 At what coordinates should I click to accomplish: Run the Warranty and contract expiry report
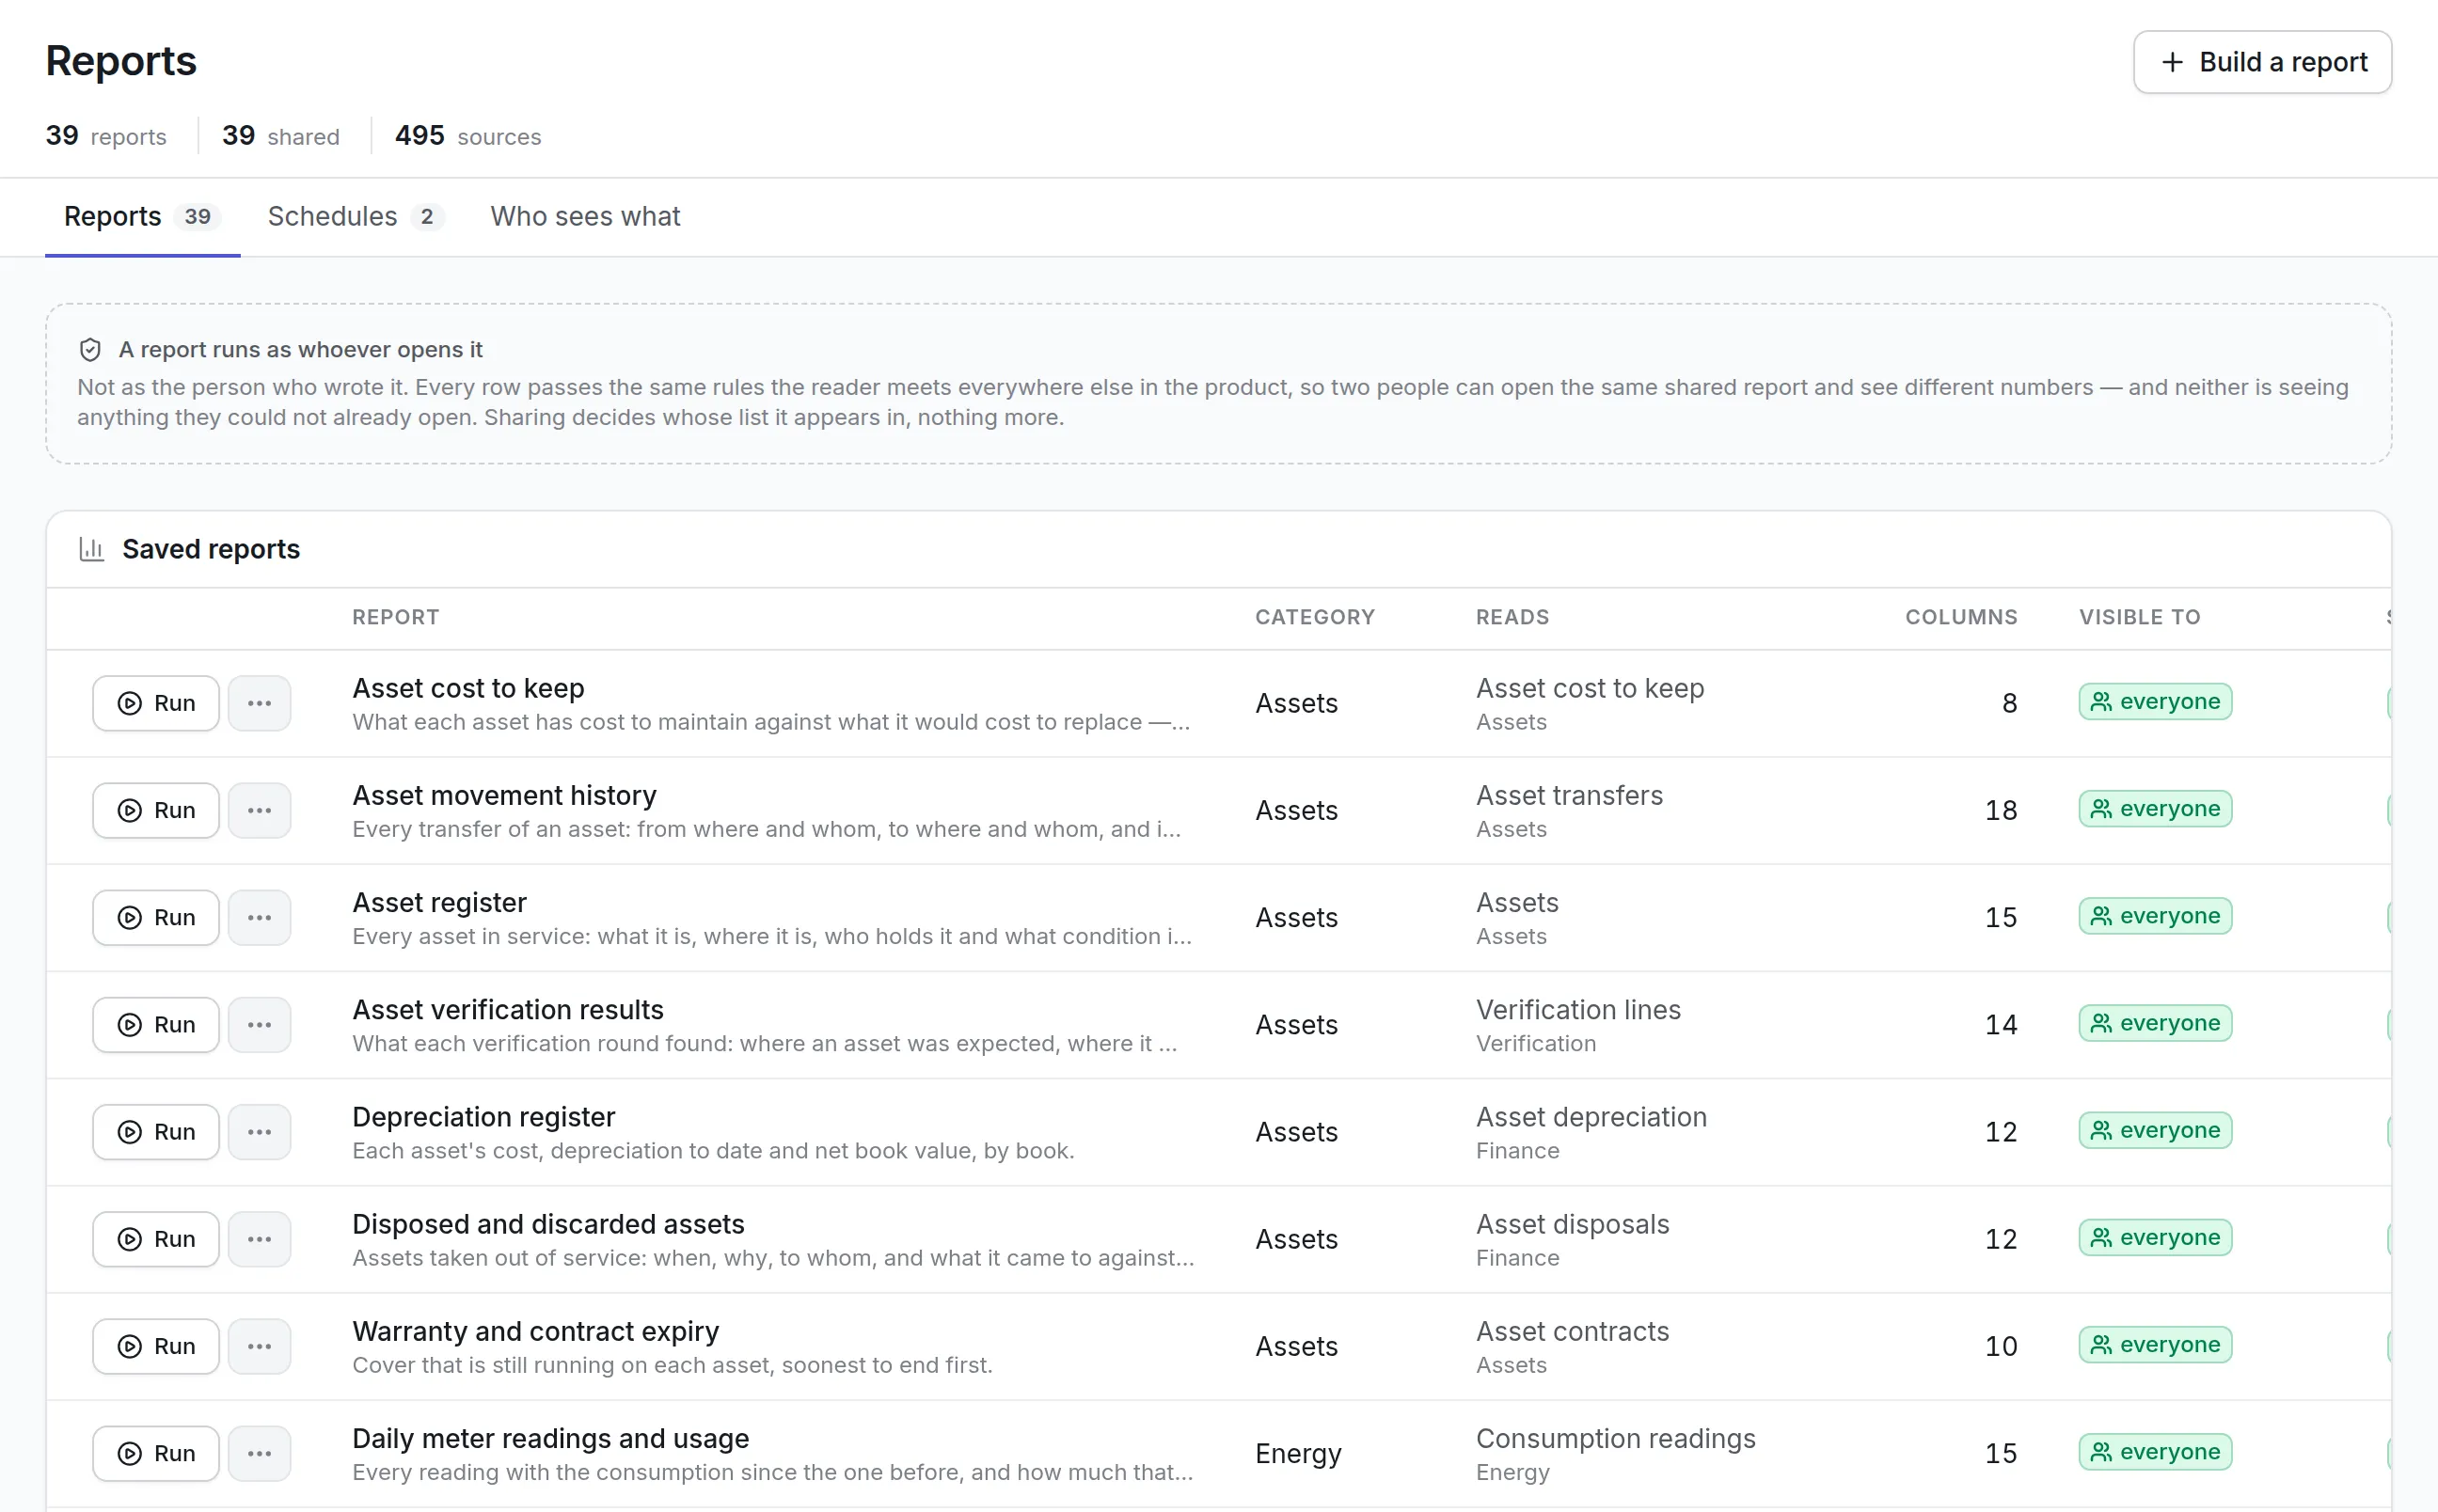(156, 1345)
